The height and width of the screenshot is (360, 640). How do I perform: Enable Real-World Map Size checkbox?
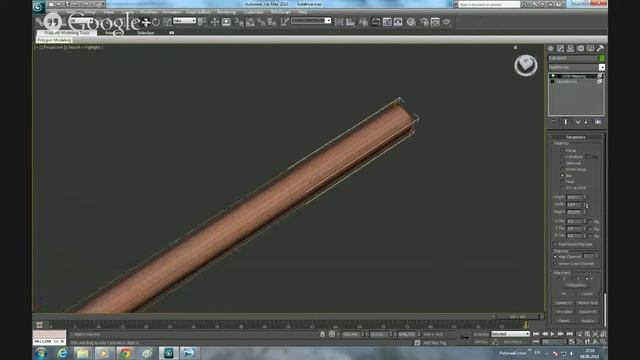(x=556, y=244)
